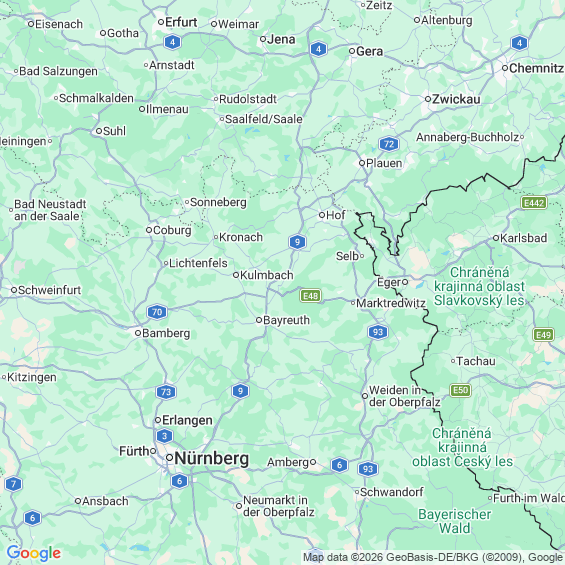Click the A7 highway shield near Ansbach
The height and width of the screenshot is (565, 565).
(x=14, y=484)
